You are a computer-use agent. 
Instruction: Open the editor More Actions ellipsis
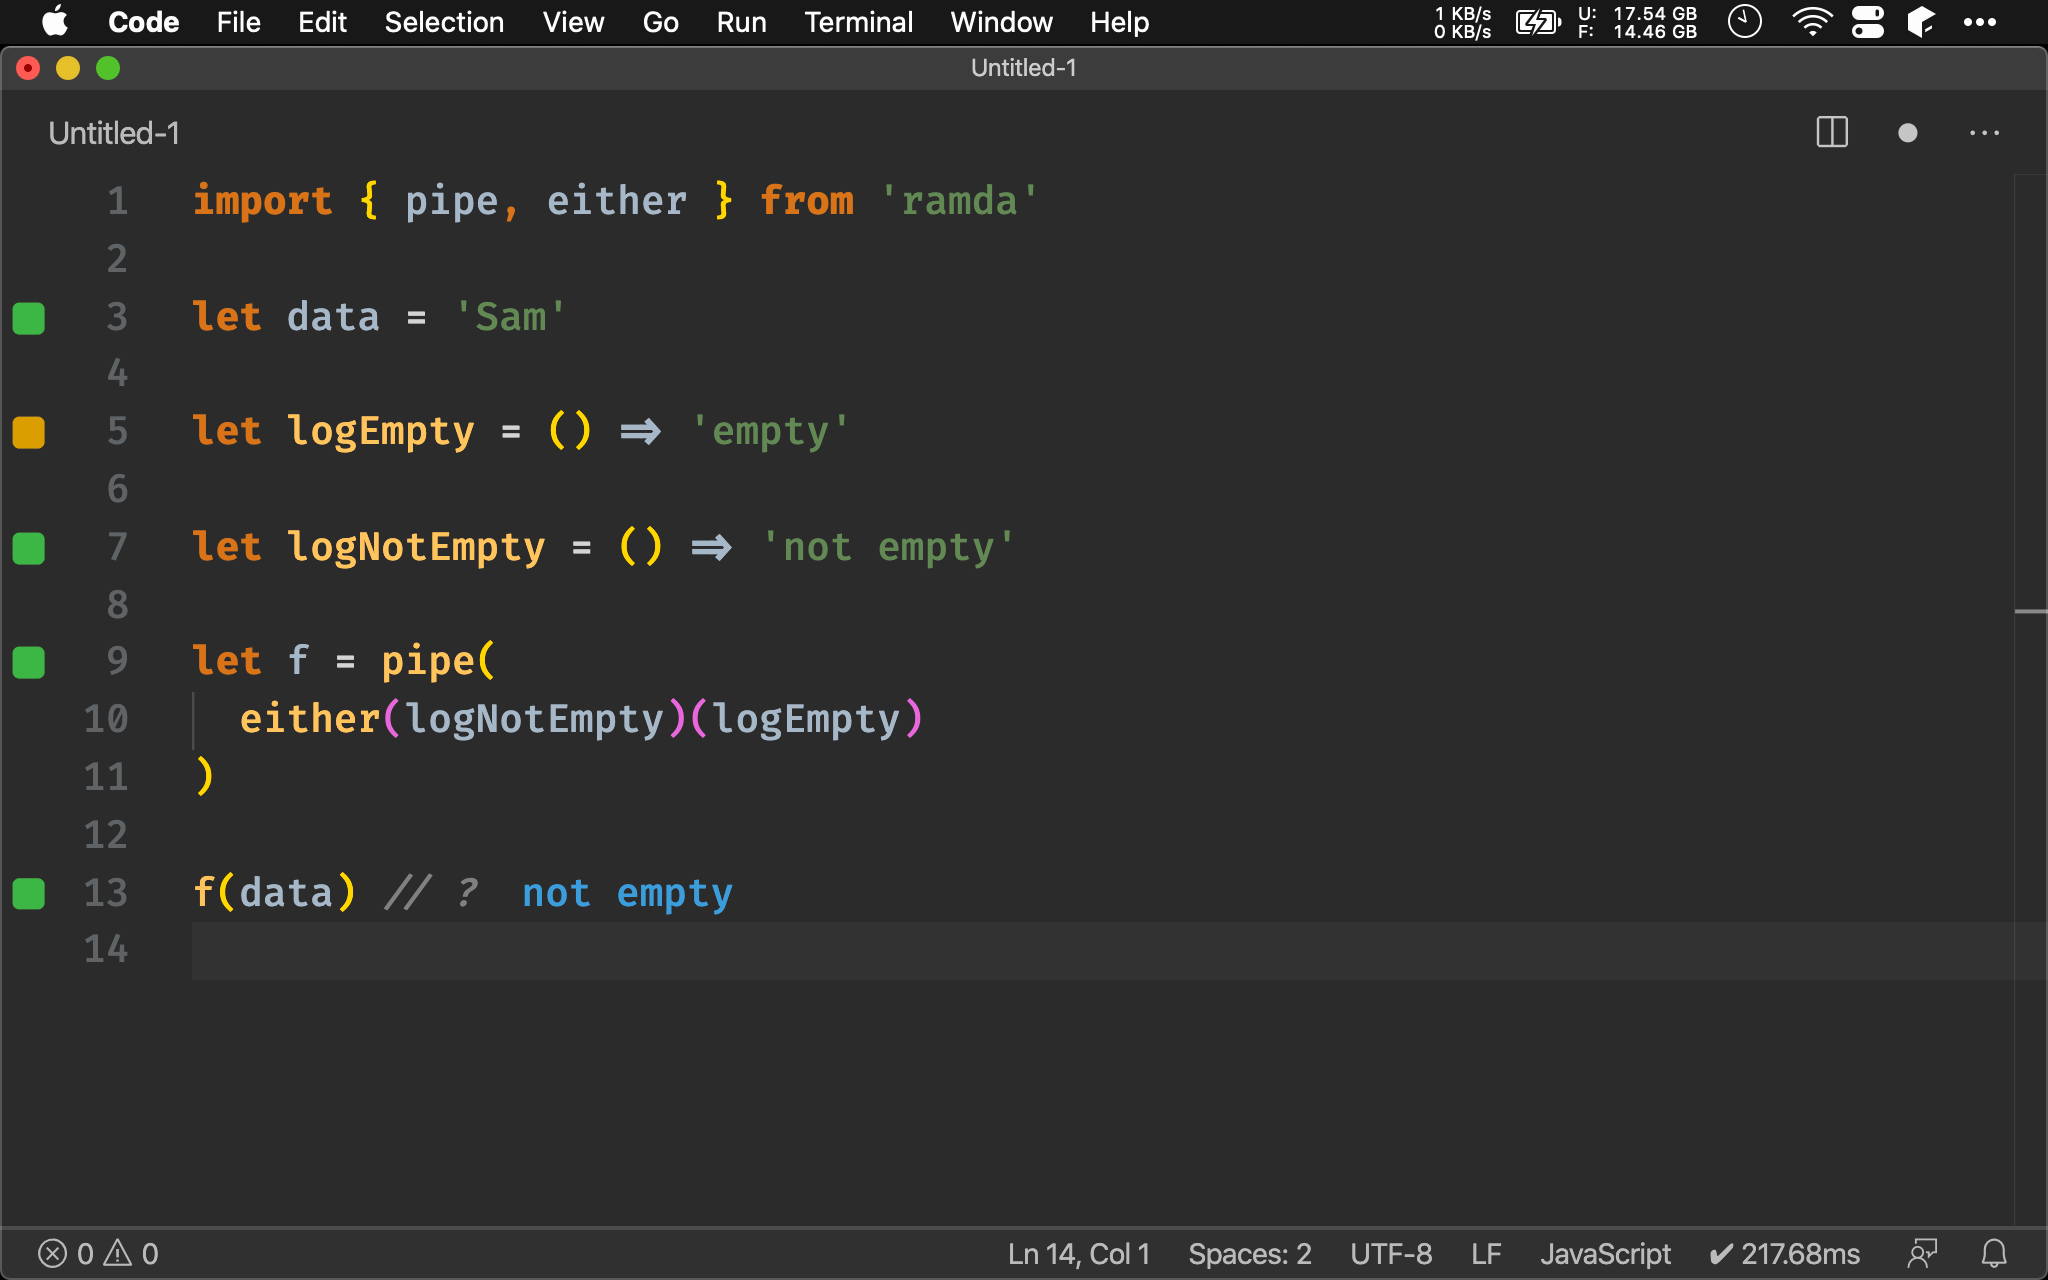[x=1984, y=133]
